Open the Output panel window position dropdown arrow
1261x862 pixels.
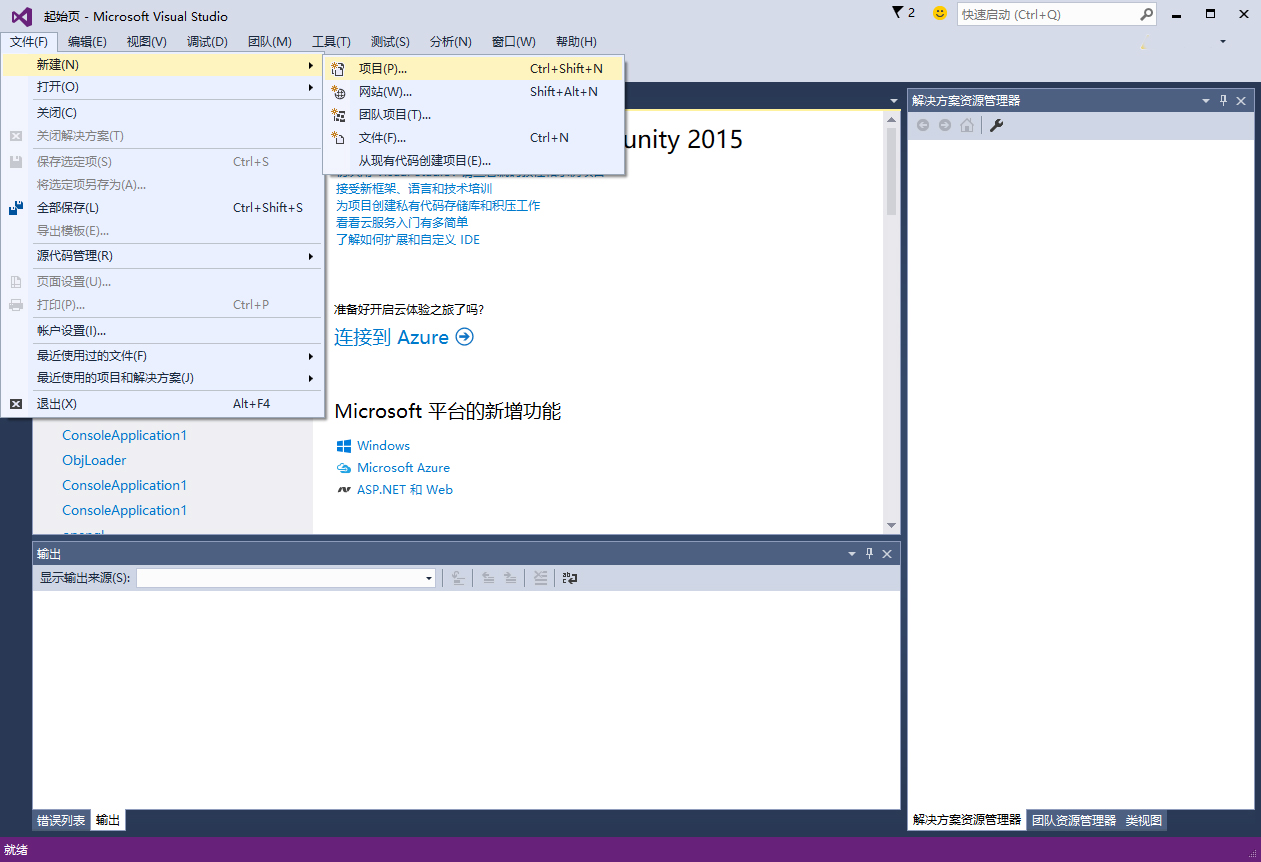pos(852,553)
